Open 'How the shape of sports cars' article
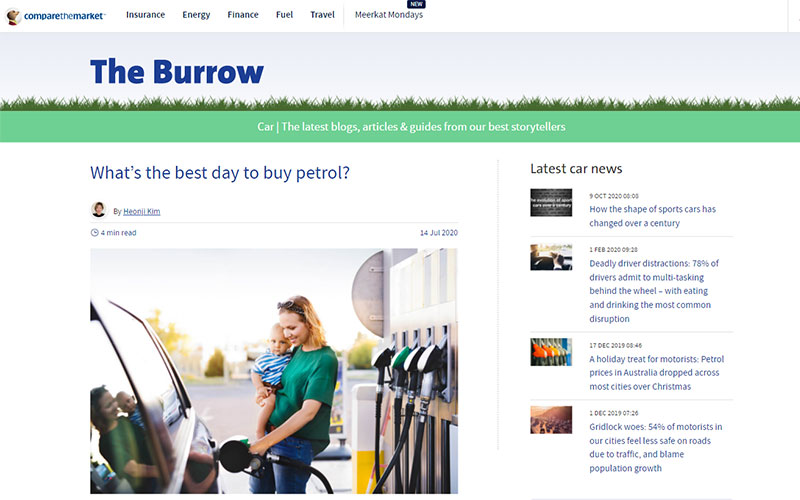This screenshot has height=500, width=800. (653, 216)
